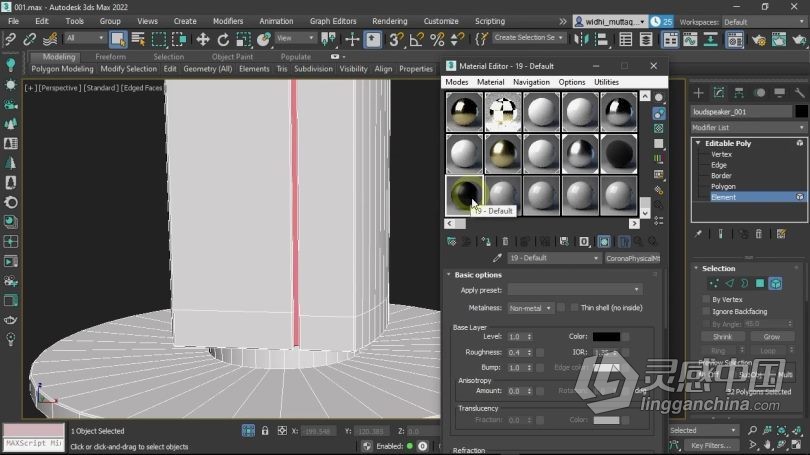Screen dimensions: 810x455
Task: Toggle 3D Snaps button
Action: coord(396,39)
